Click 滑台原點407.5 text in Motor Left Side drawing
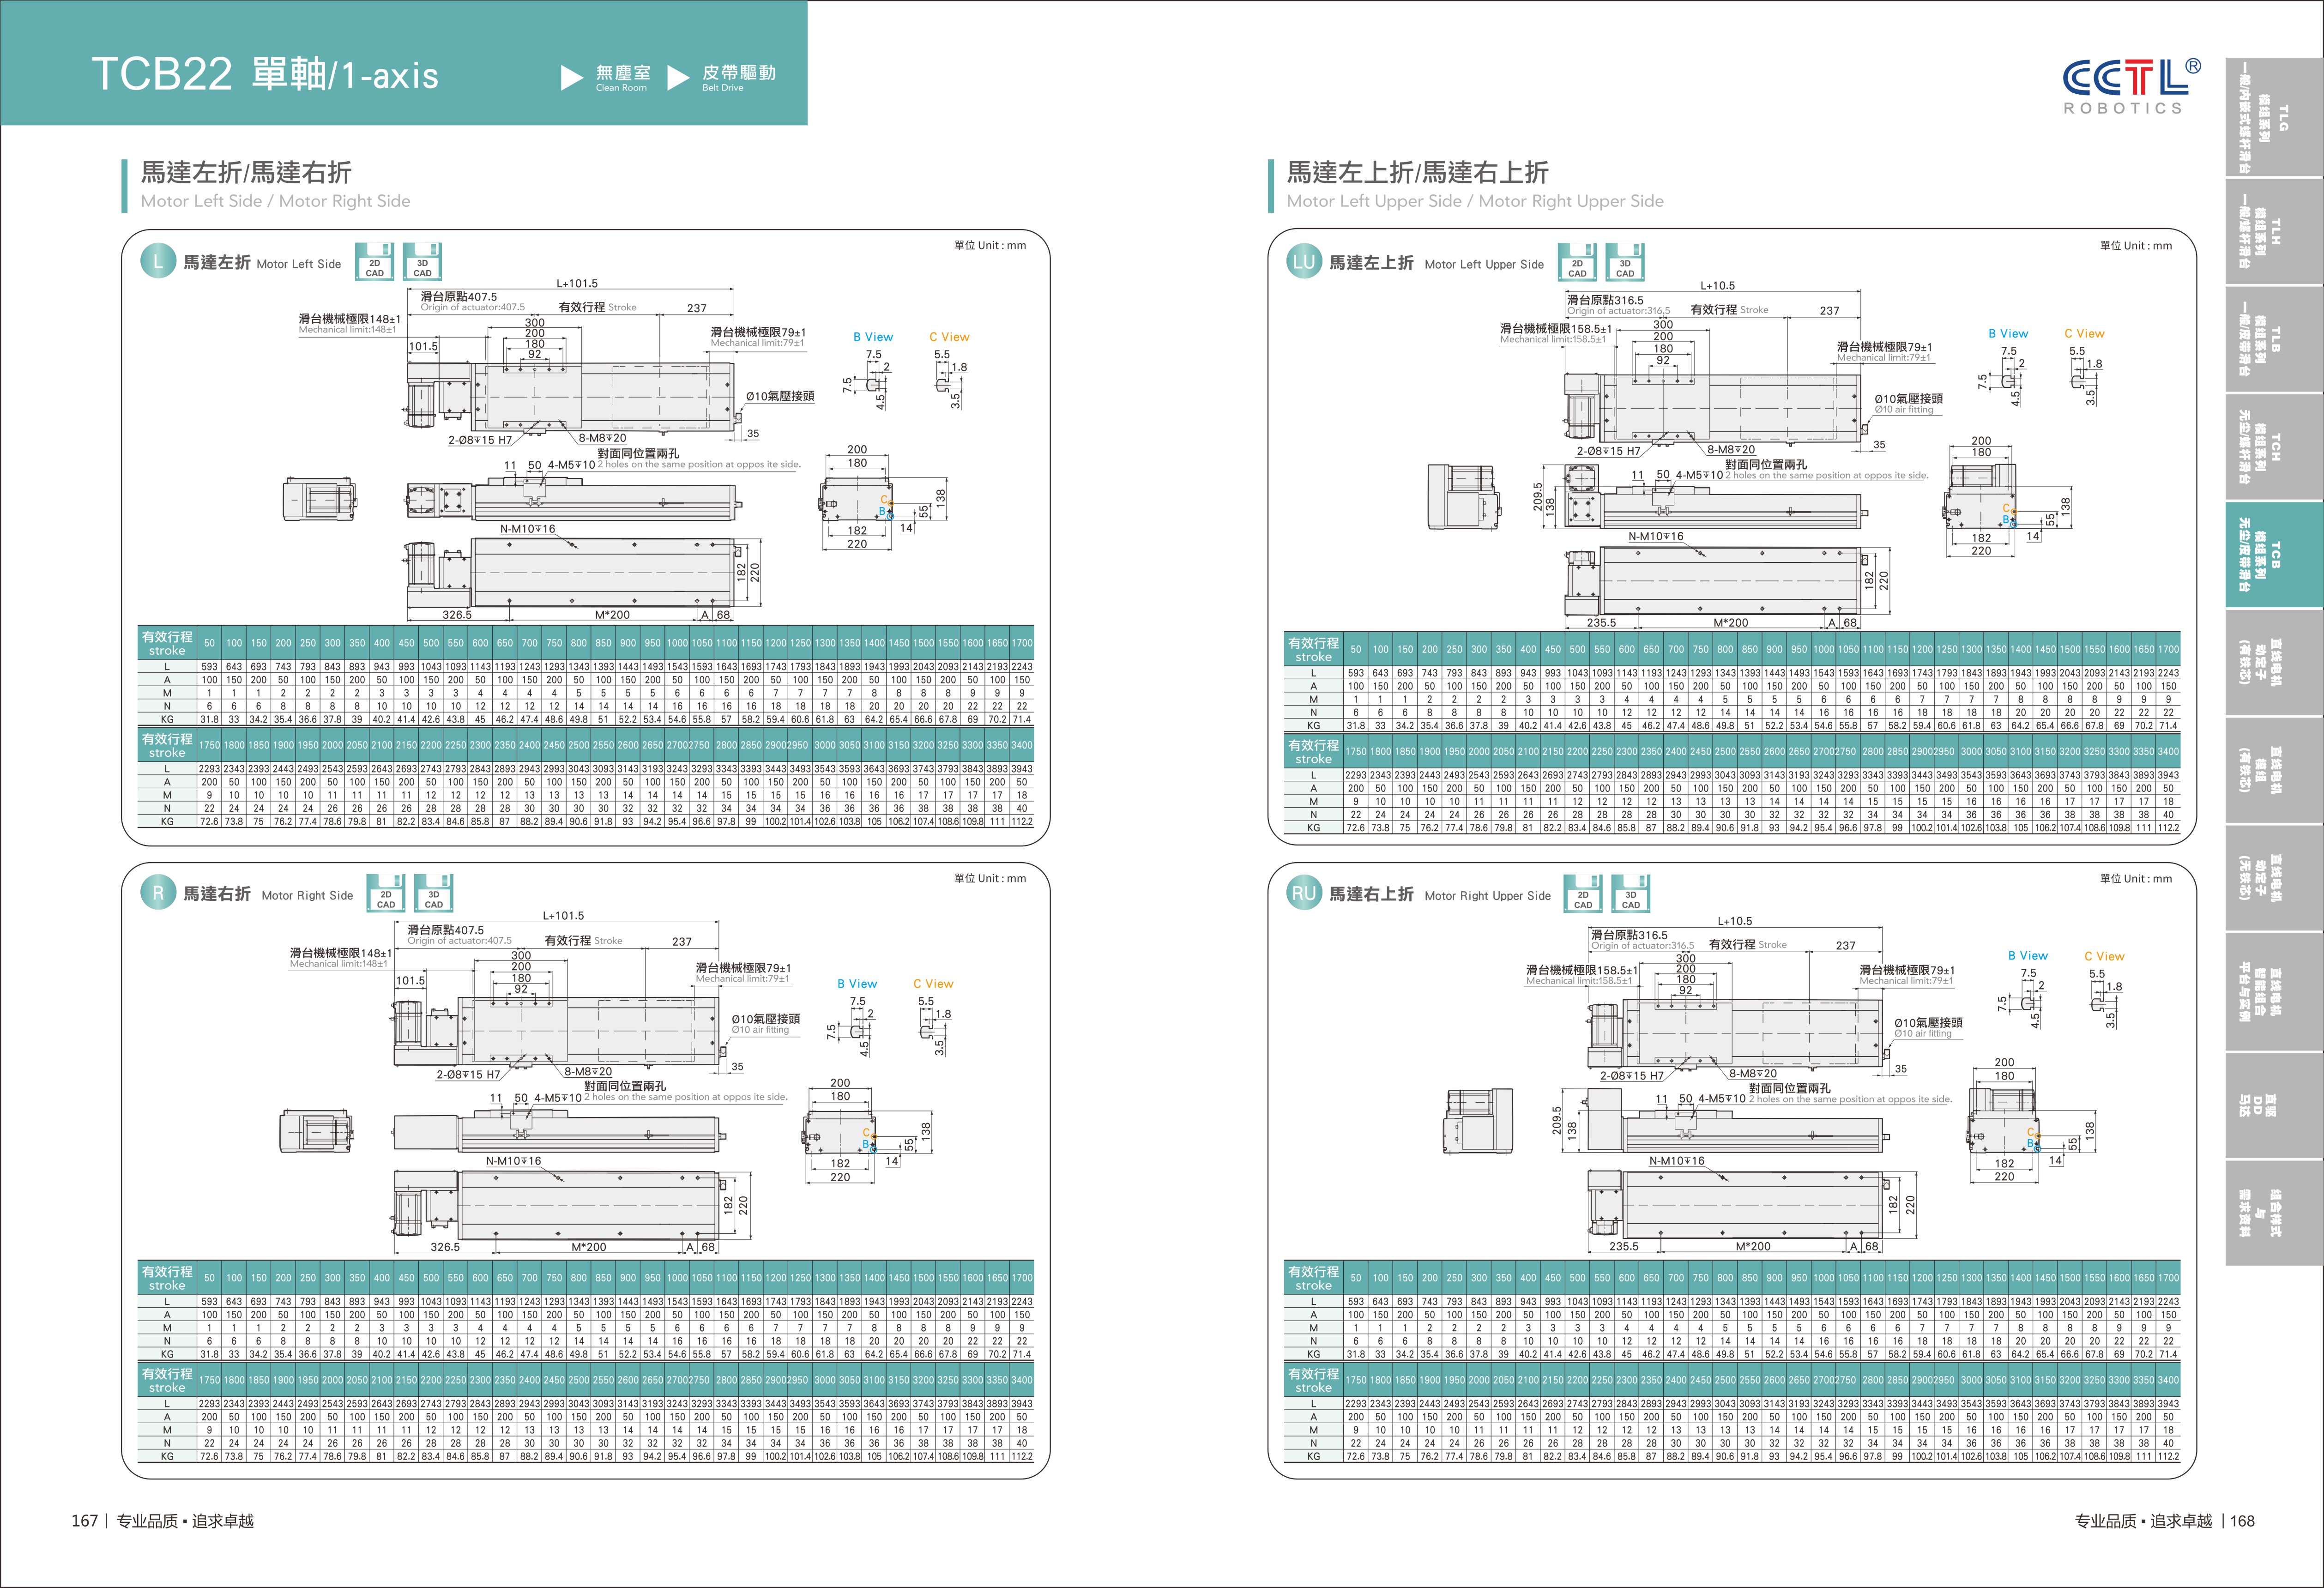This screenshot has height=1588, width=2324. [459, 297]
